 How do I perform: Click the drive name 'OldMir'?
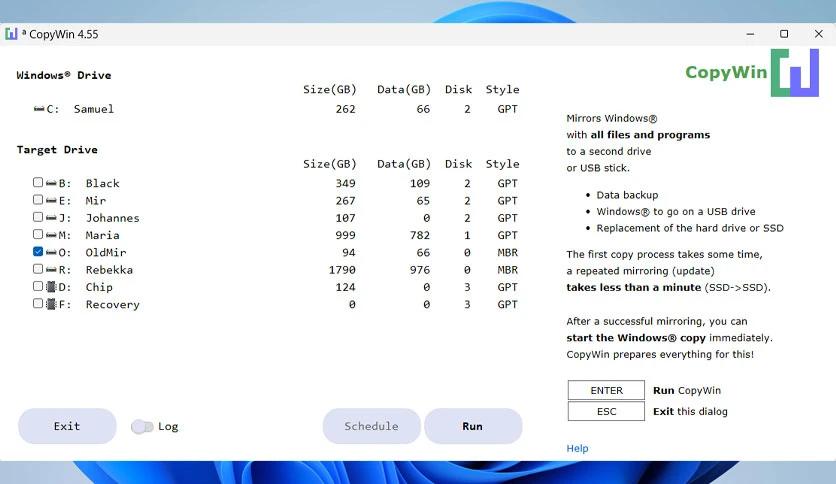pyautogui.click(x=106, y=253)
